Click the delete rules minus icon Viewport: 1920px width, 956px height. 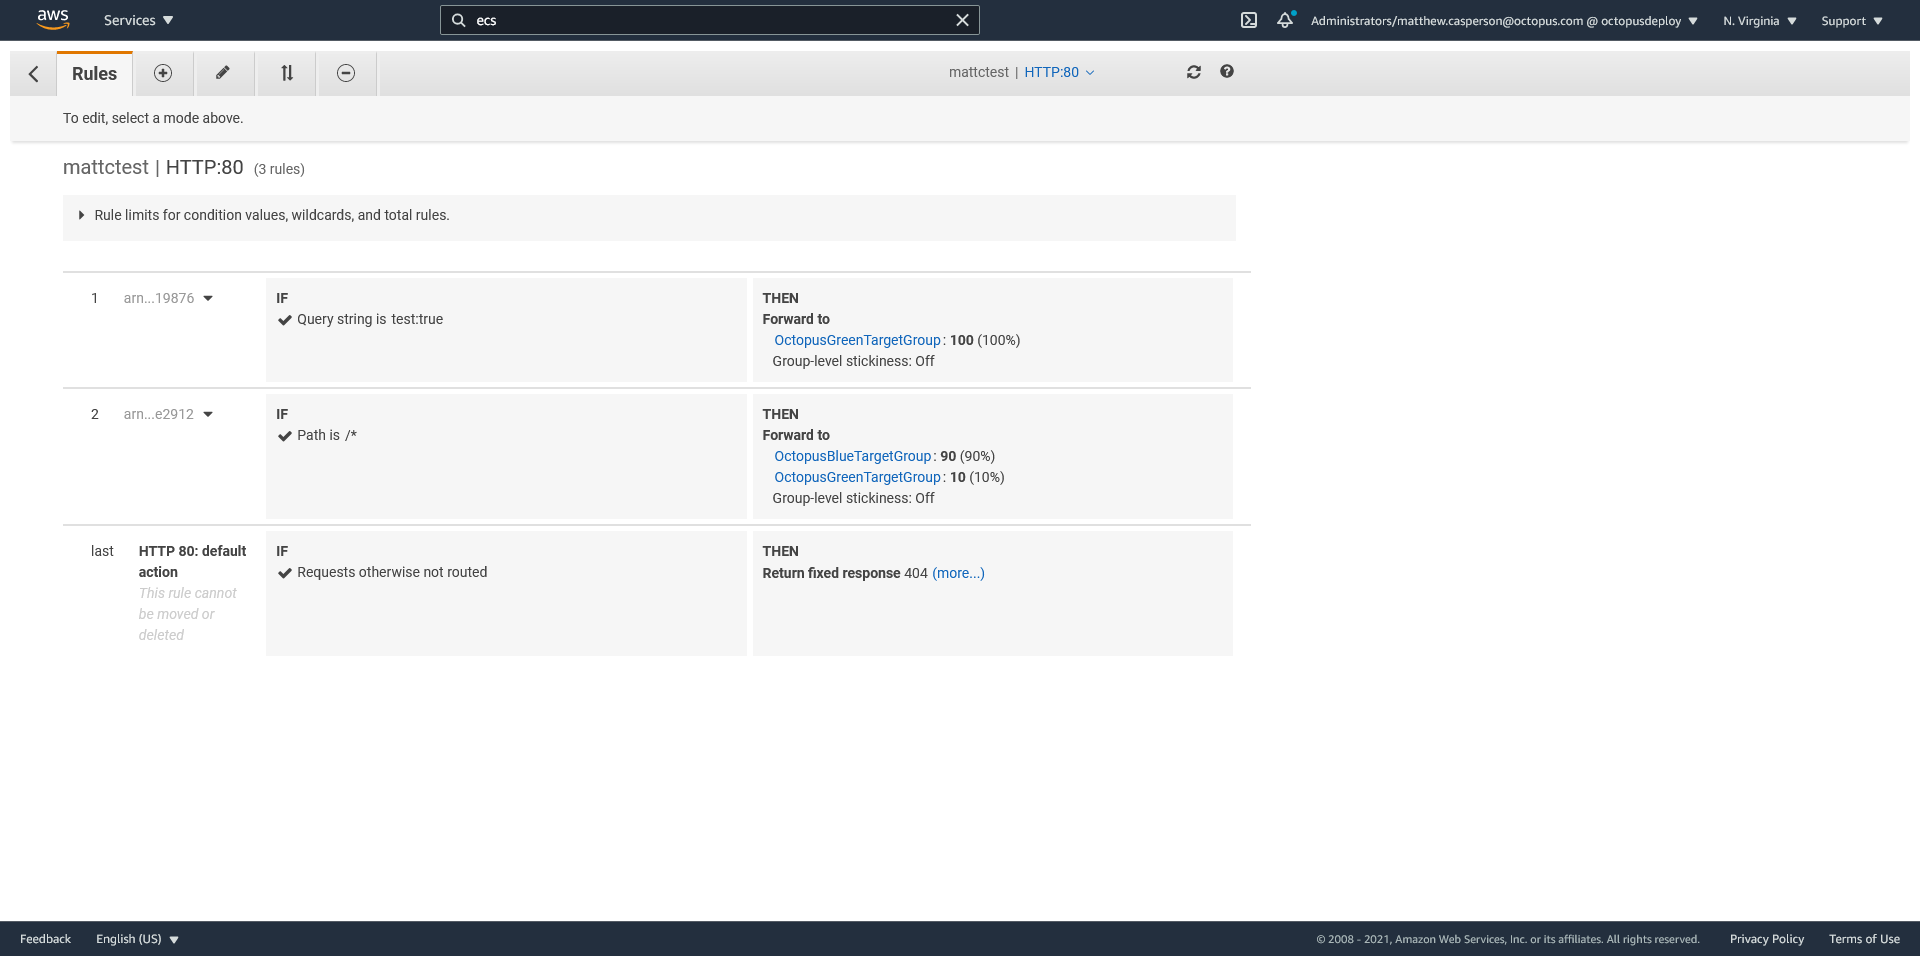[346, 73]
